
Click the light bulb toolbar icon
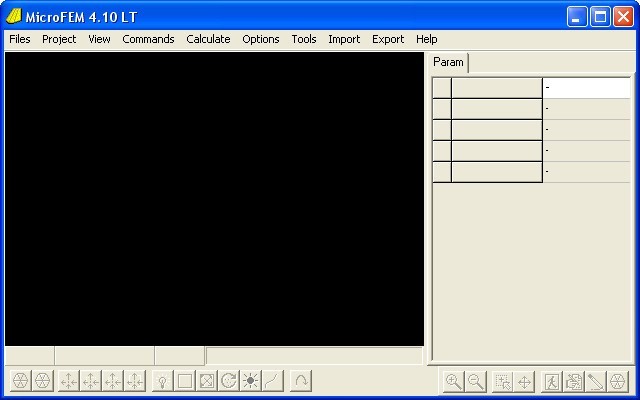point(163,381)
